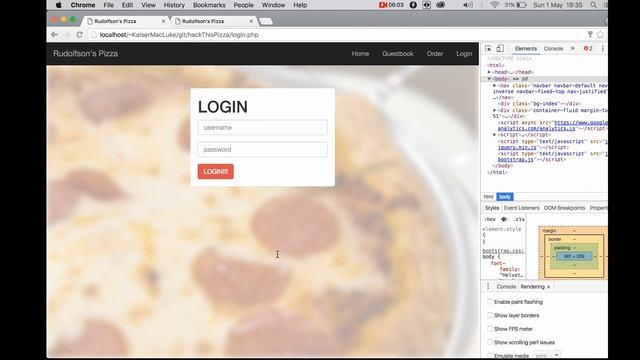640x360 pixels.
Task: Expand the head element in DOM tree
Action: click(489, 72)
